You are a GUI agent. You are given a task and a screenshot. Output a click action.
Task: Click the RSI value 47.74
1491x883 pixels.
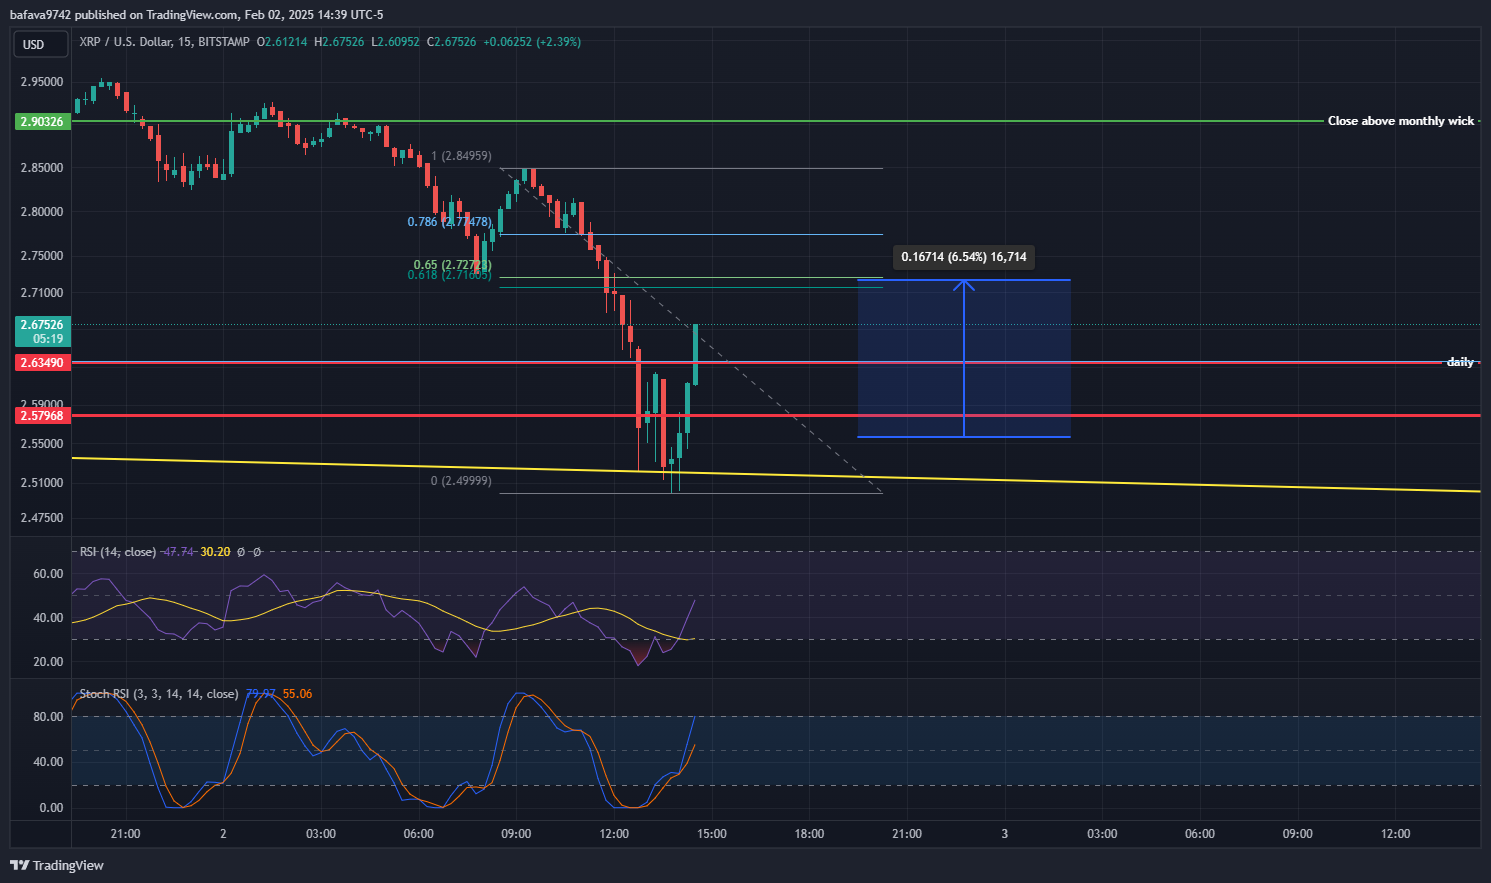pyautogui.click(x=179, y=552)
